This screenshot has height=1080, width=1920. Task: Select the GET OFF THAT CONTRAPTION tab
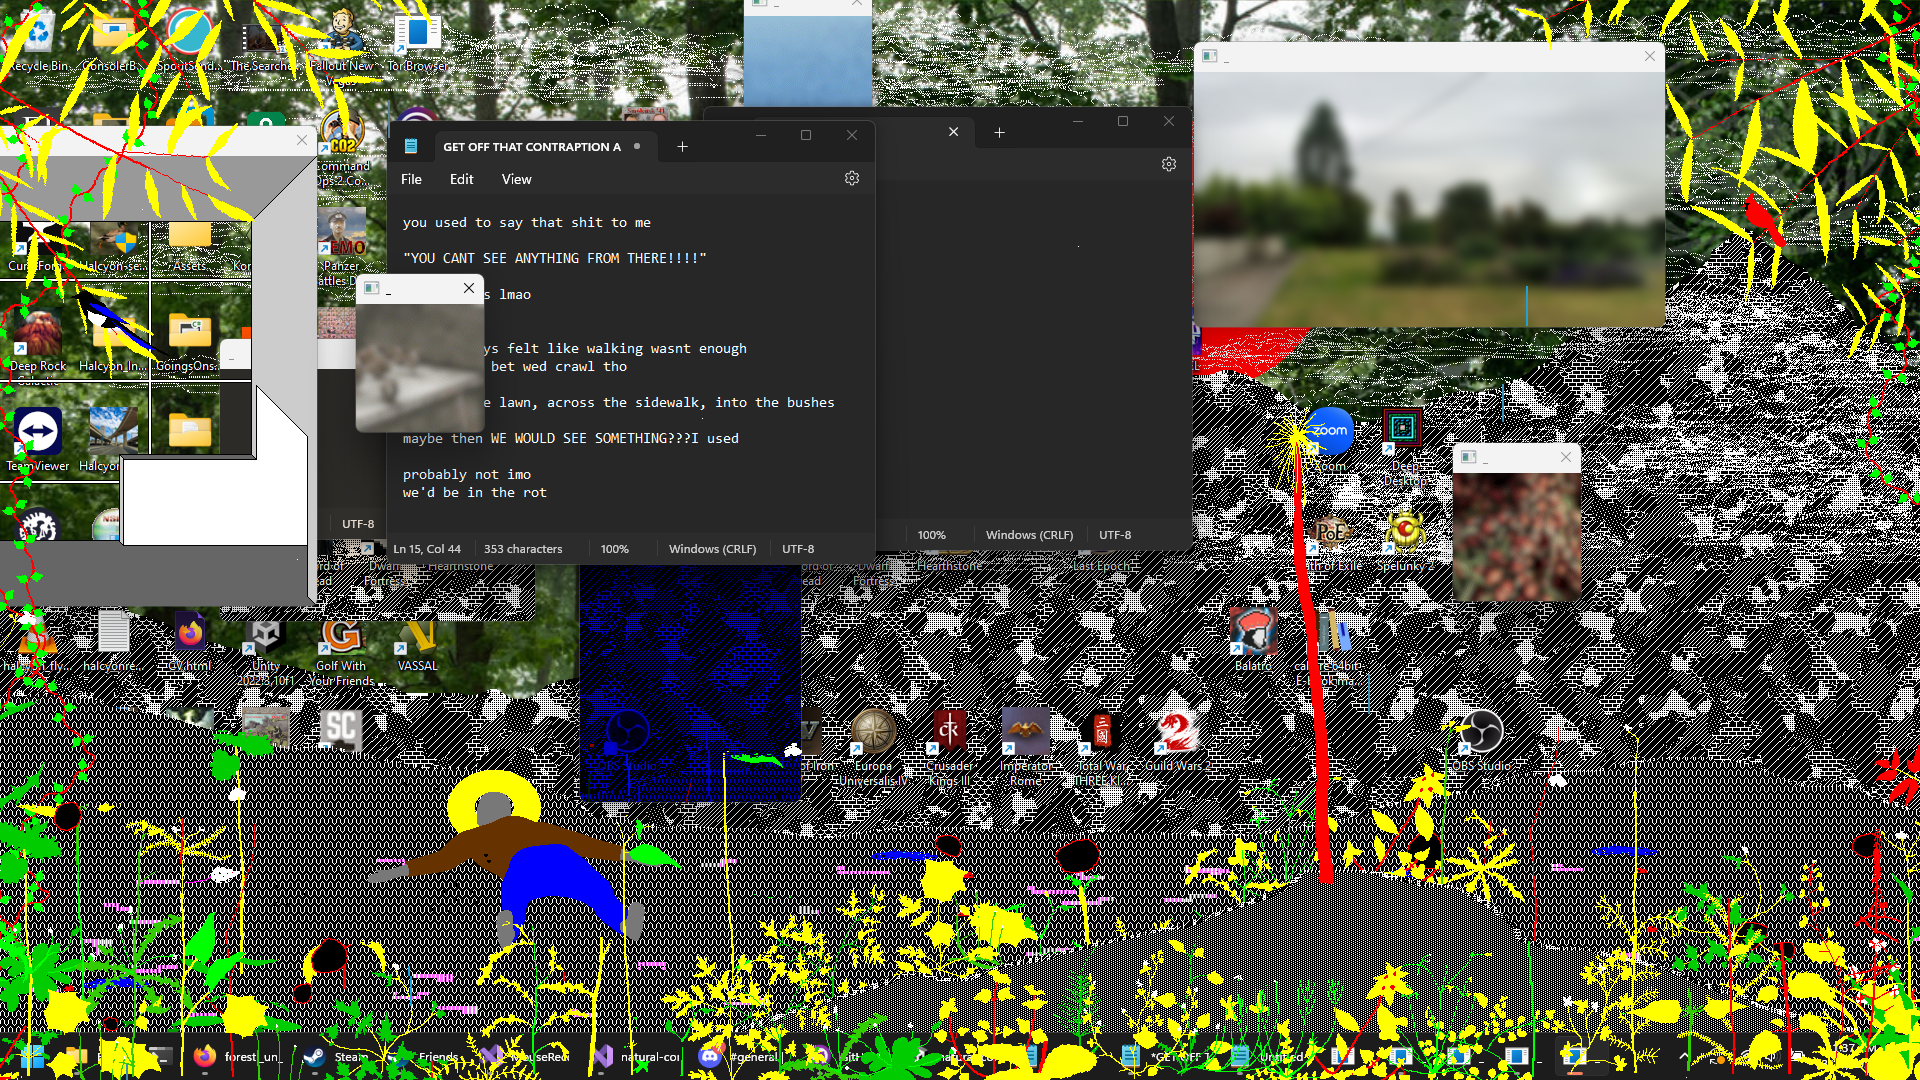pyautogui.click(x=531, y=147)
